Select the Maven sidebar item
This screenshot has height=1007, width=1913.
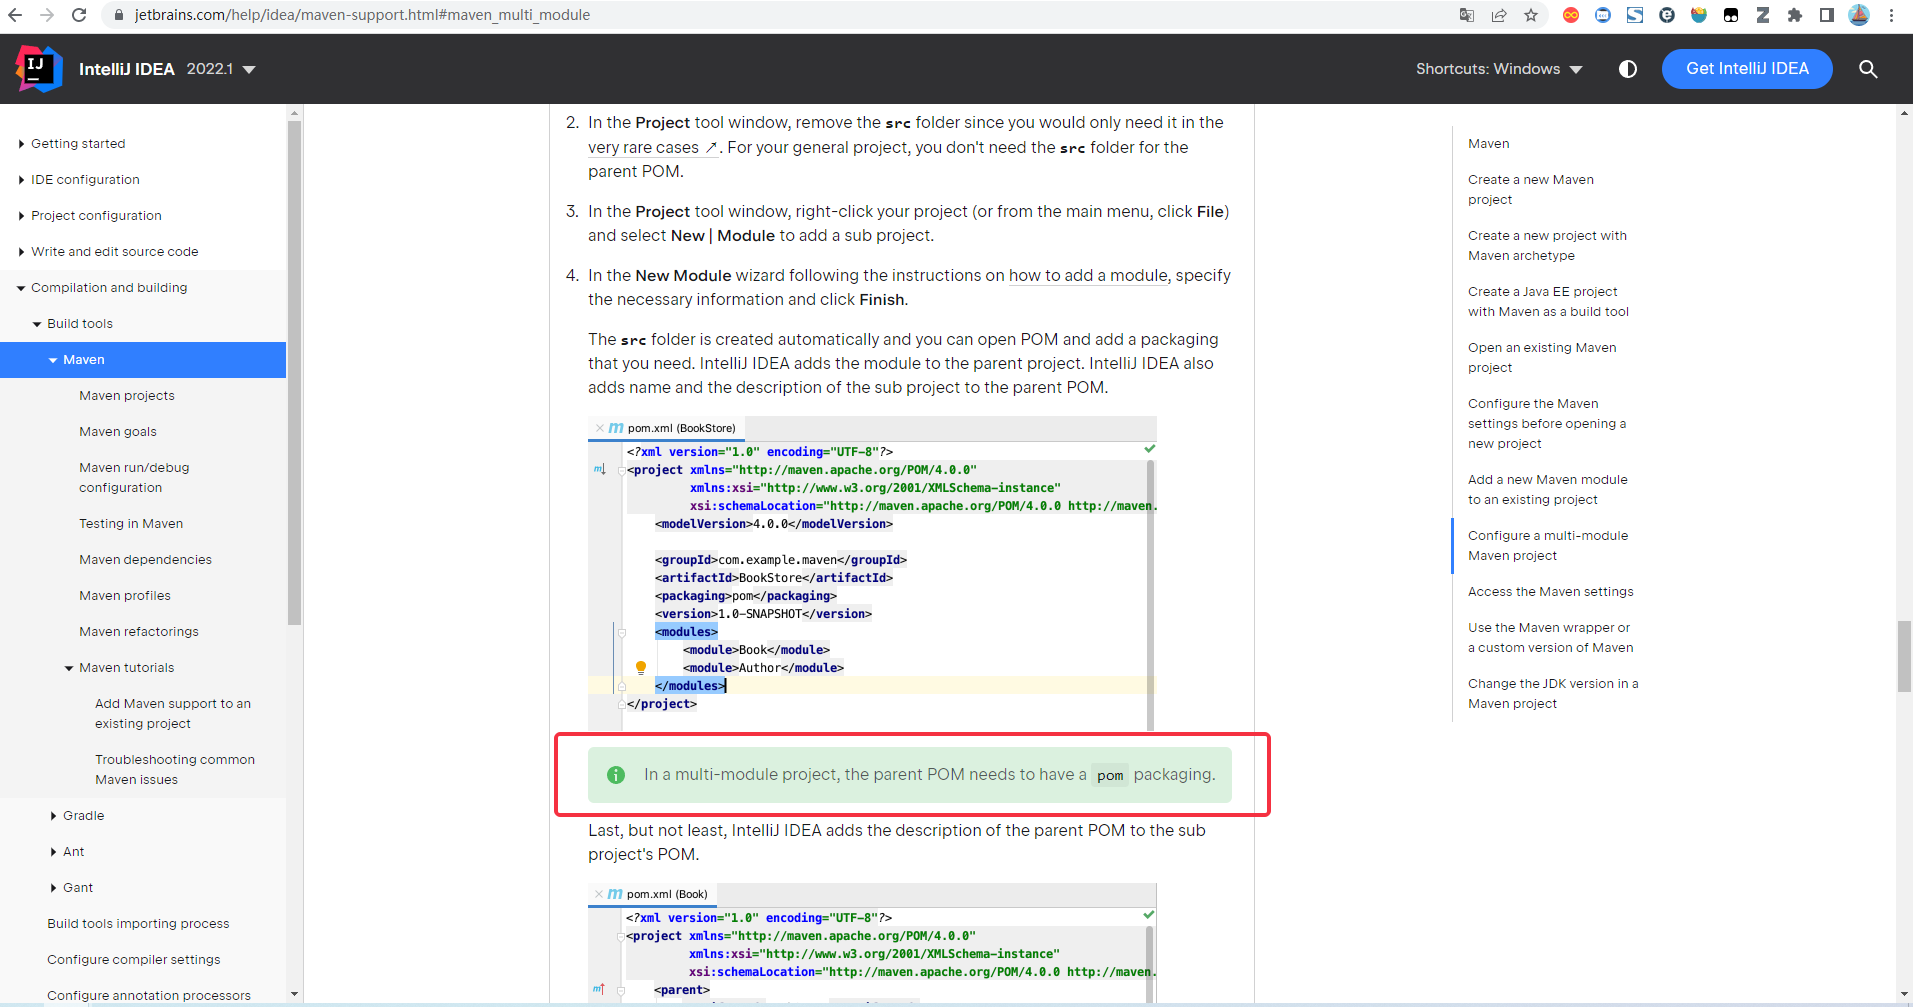click(143, 360)
